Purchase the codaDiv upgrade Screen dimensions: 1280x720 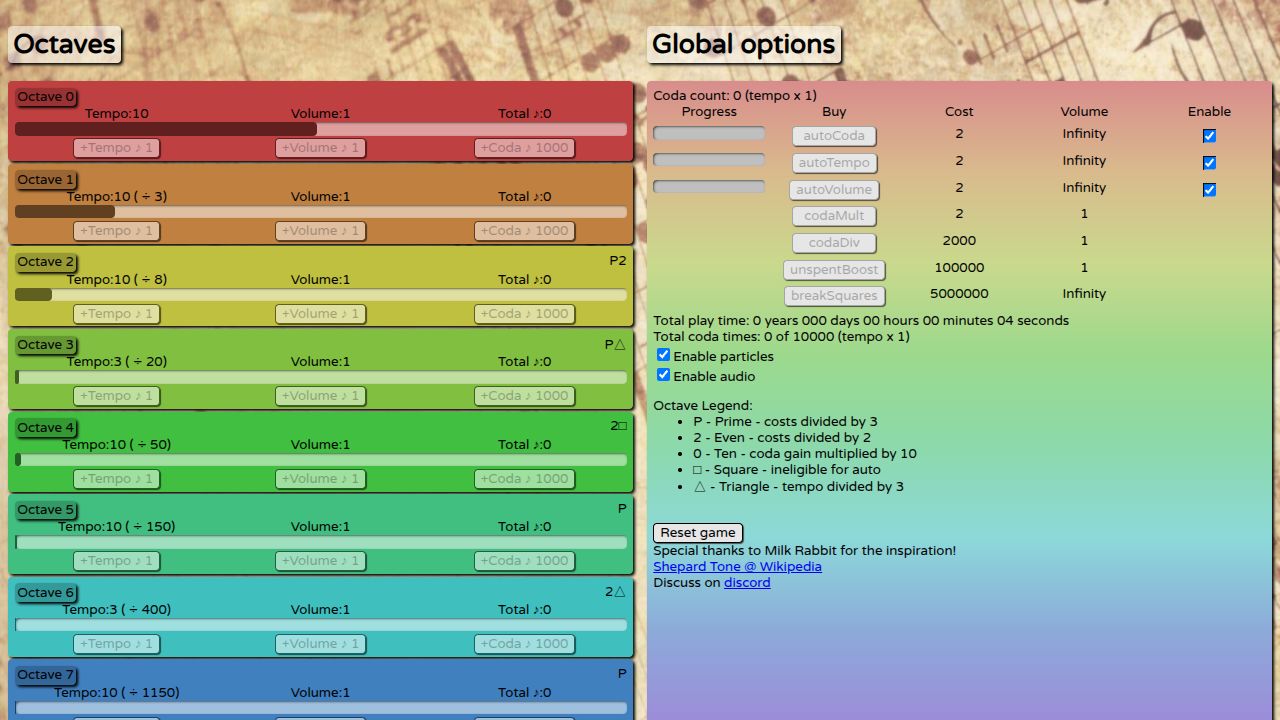pyautogui.click(x=834, y=243)
